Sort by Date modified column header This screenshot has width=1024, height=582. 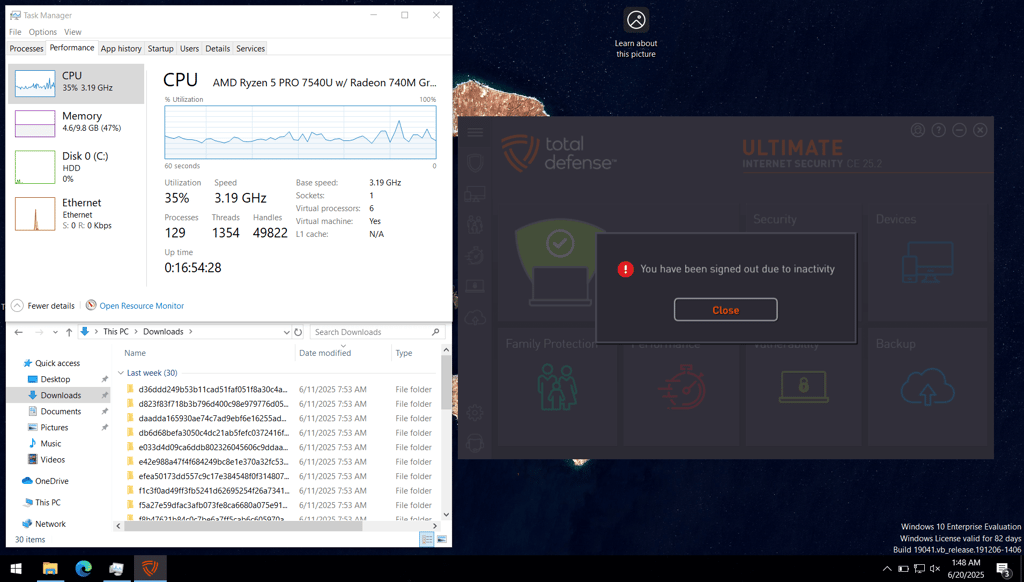point(325,353)
